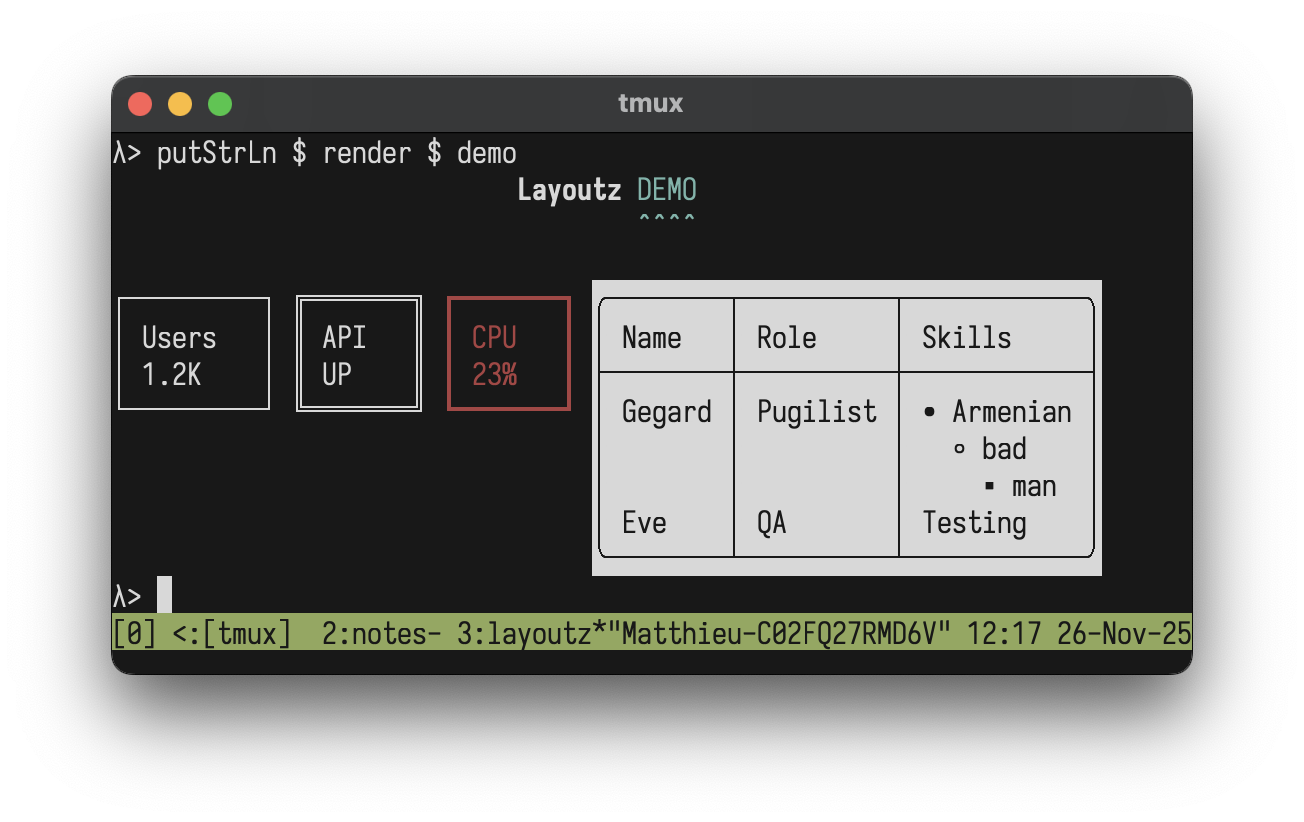The height and width of the screenshot is (822, 1304).
Task: Select the Gegard table cell
Action: 666,412
